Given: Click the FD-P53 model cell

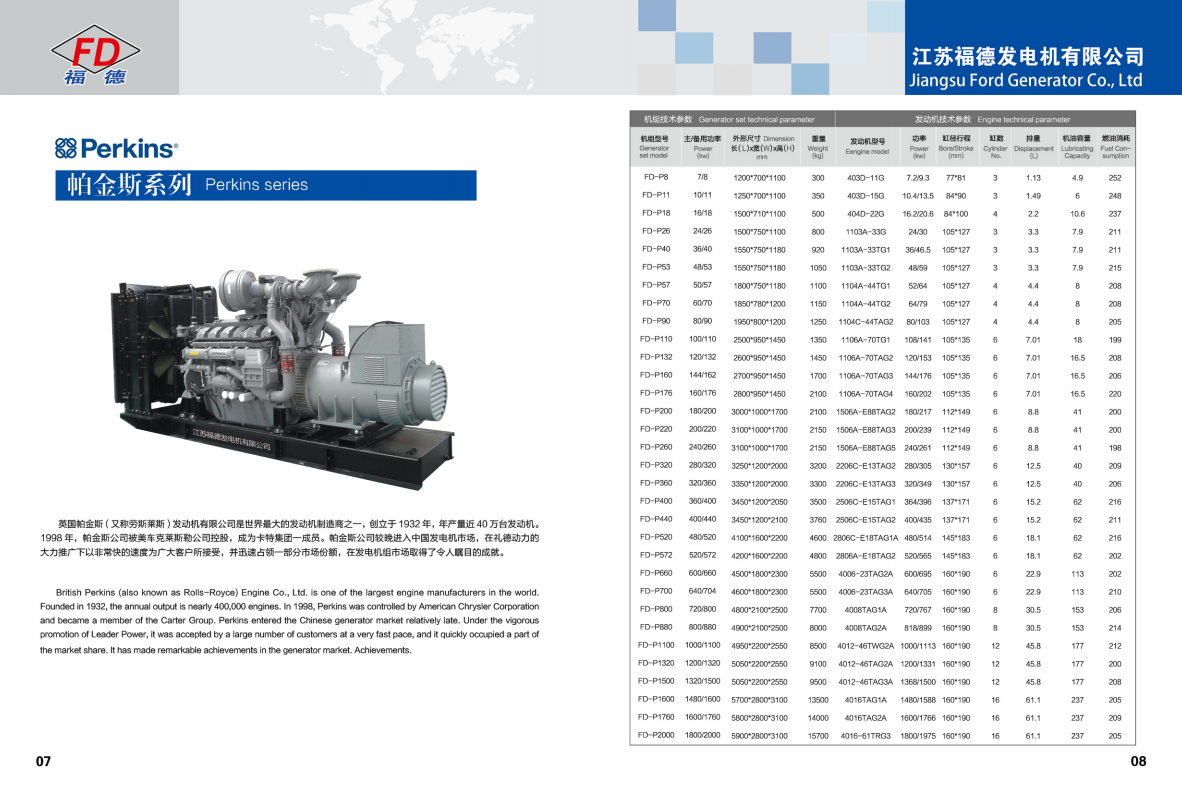Looking at the screenshot, I should click(656, 268).
